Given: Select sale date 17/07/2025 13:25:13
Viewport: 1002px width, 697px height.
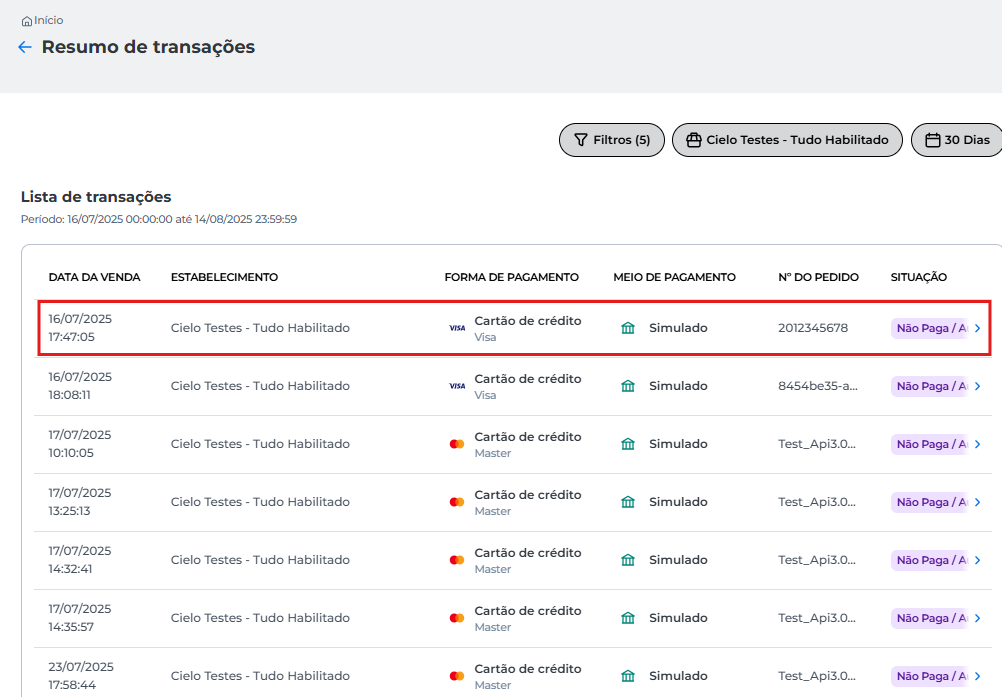Looking at the screenshot, I should pyautogui.click(x=80, y=502).
